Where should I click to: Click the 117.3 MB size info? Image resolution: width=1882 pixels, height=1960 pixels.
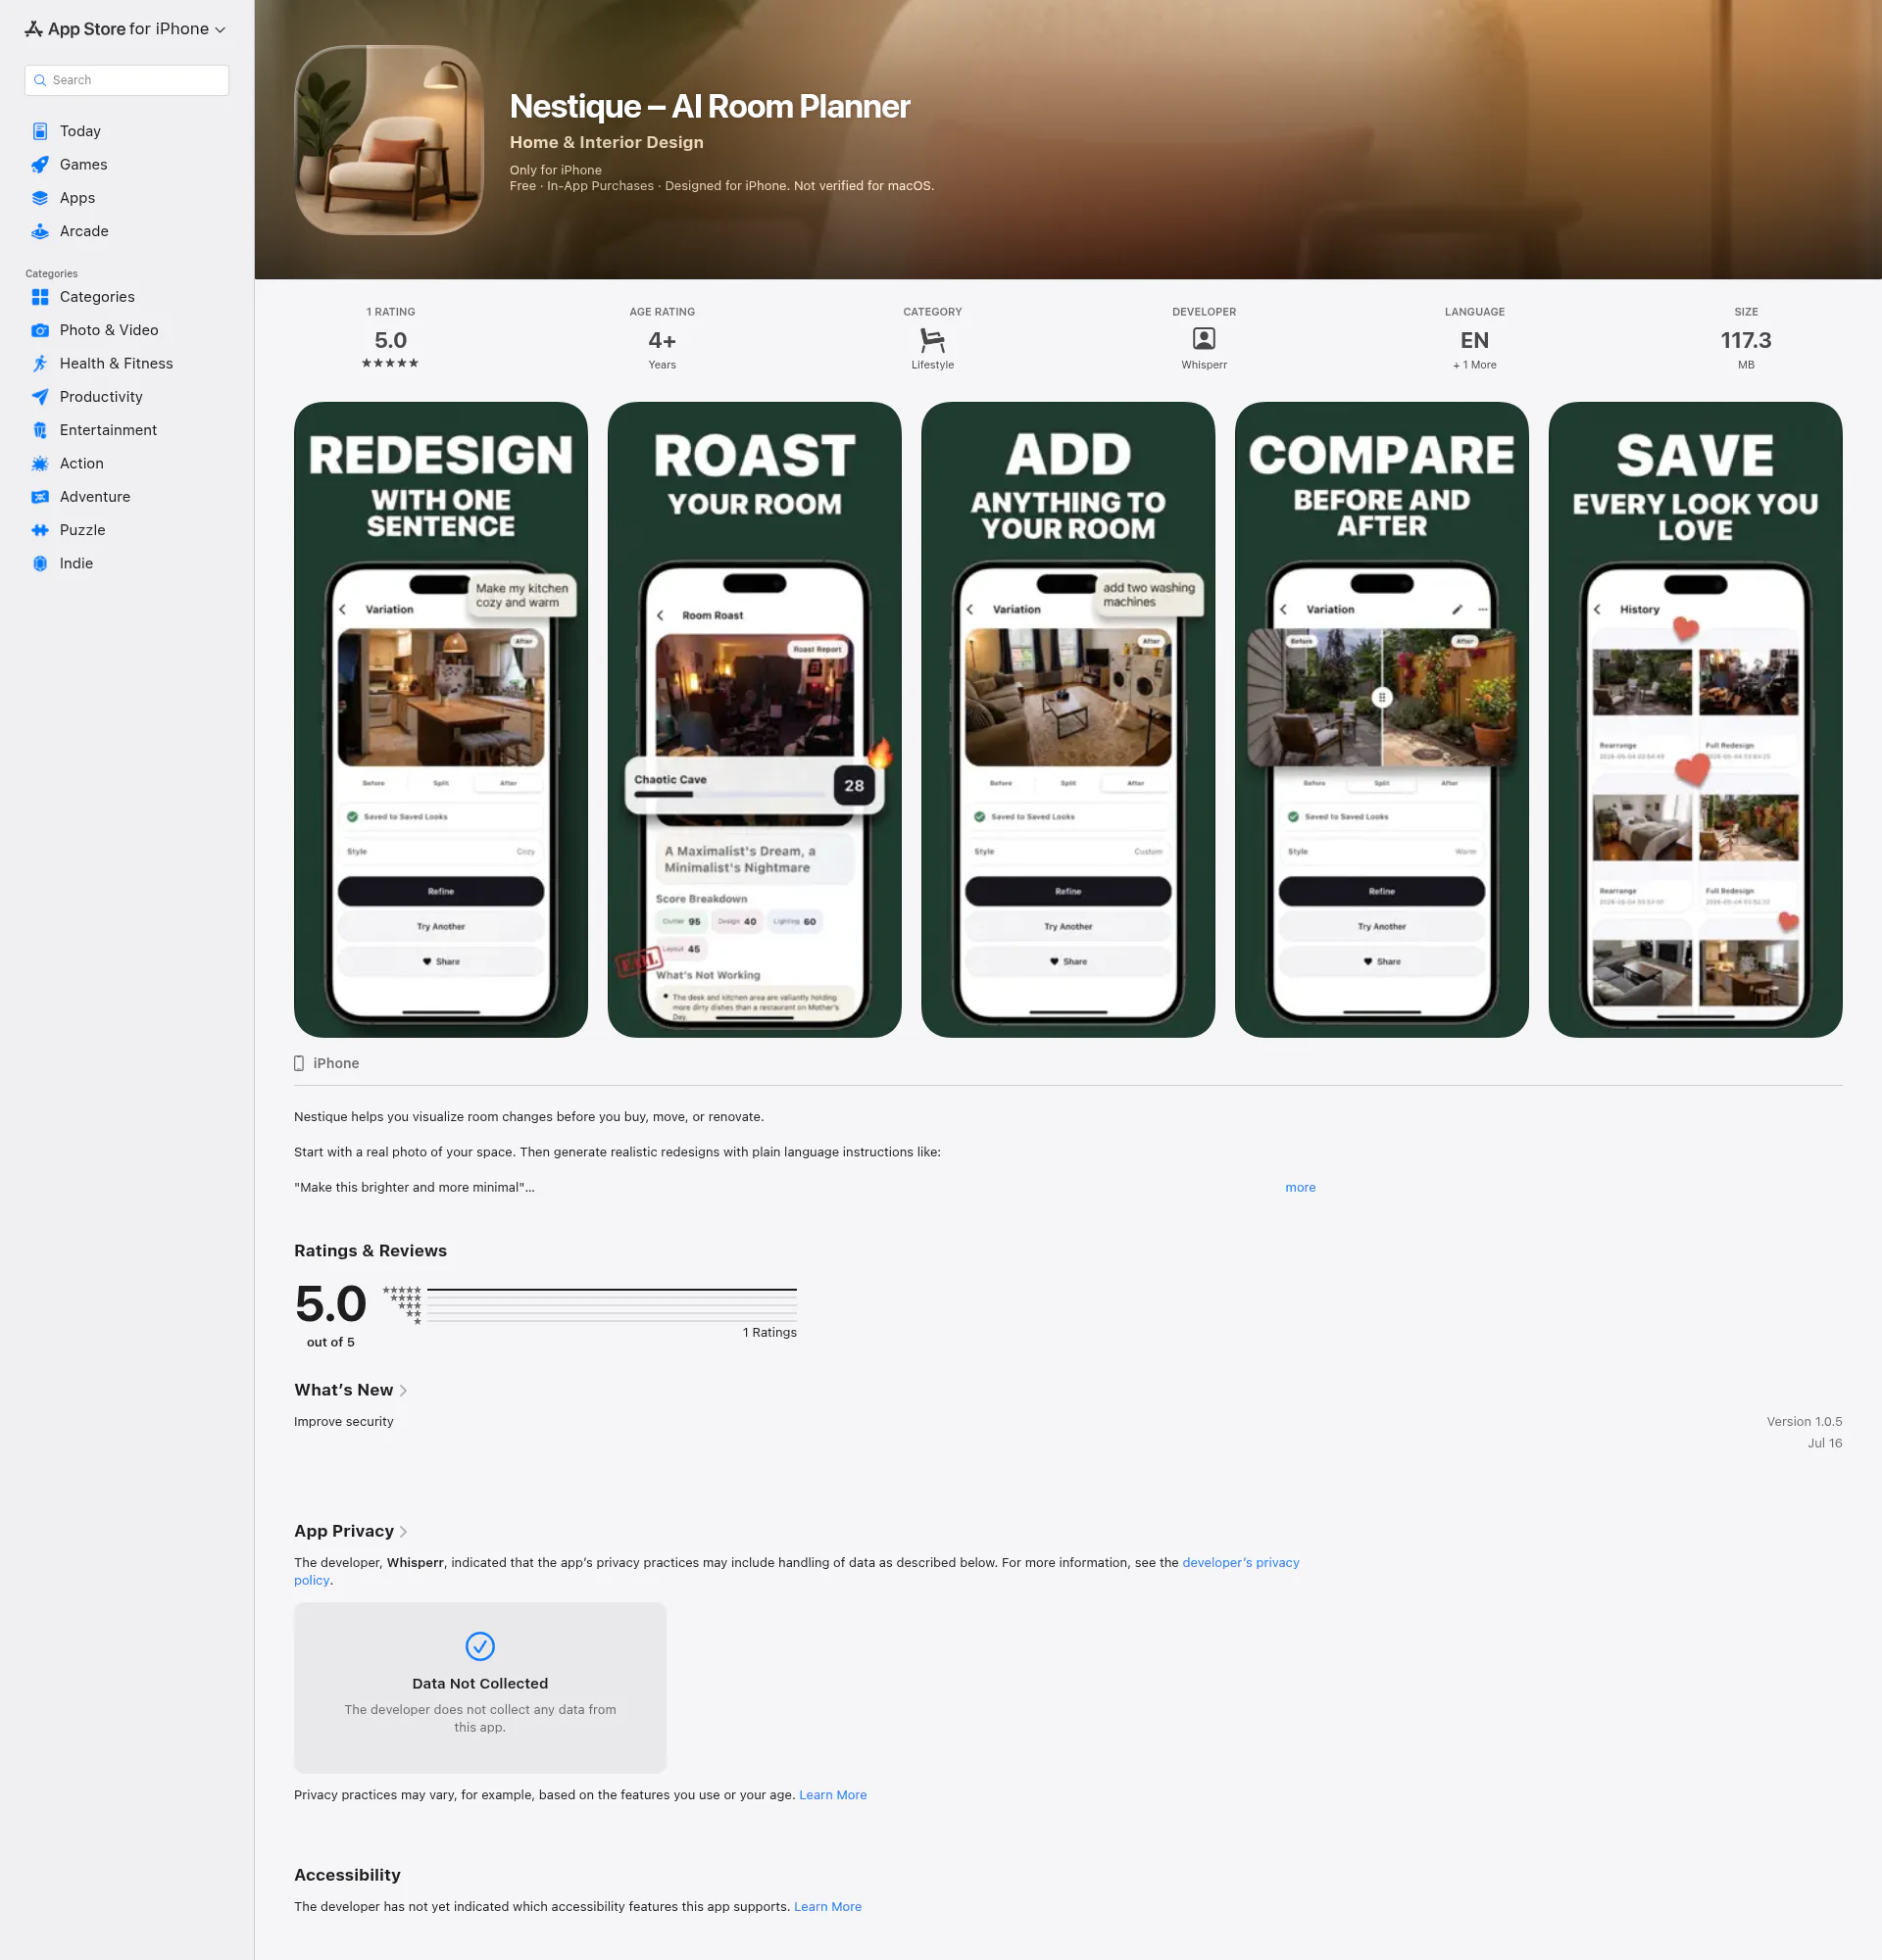pyautogui.click(x=1746, y=339)
